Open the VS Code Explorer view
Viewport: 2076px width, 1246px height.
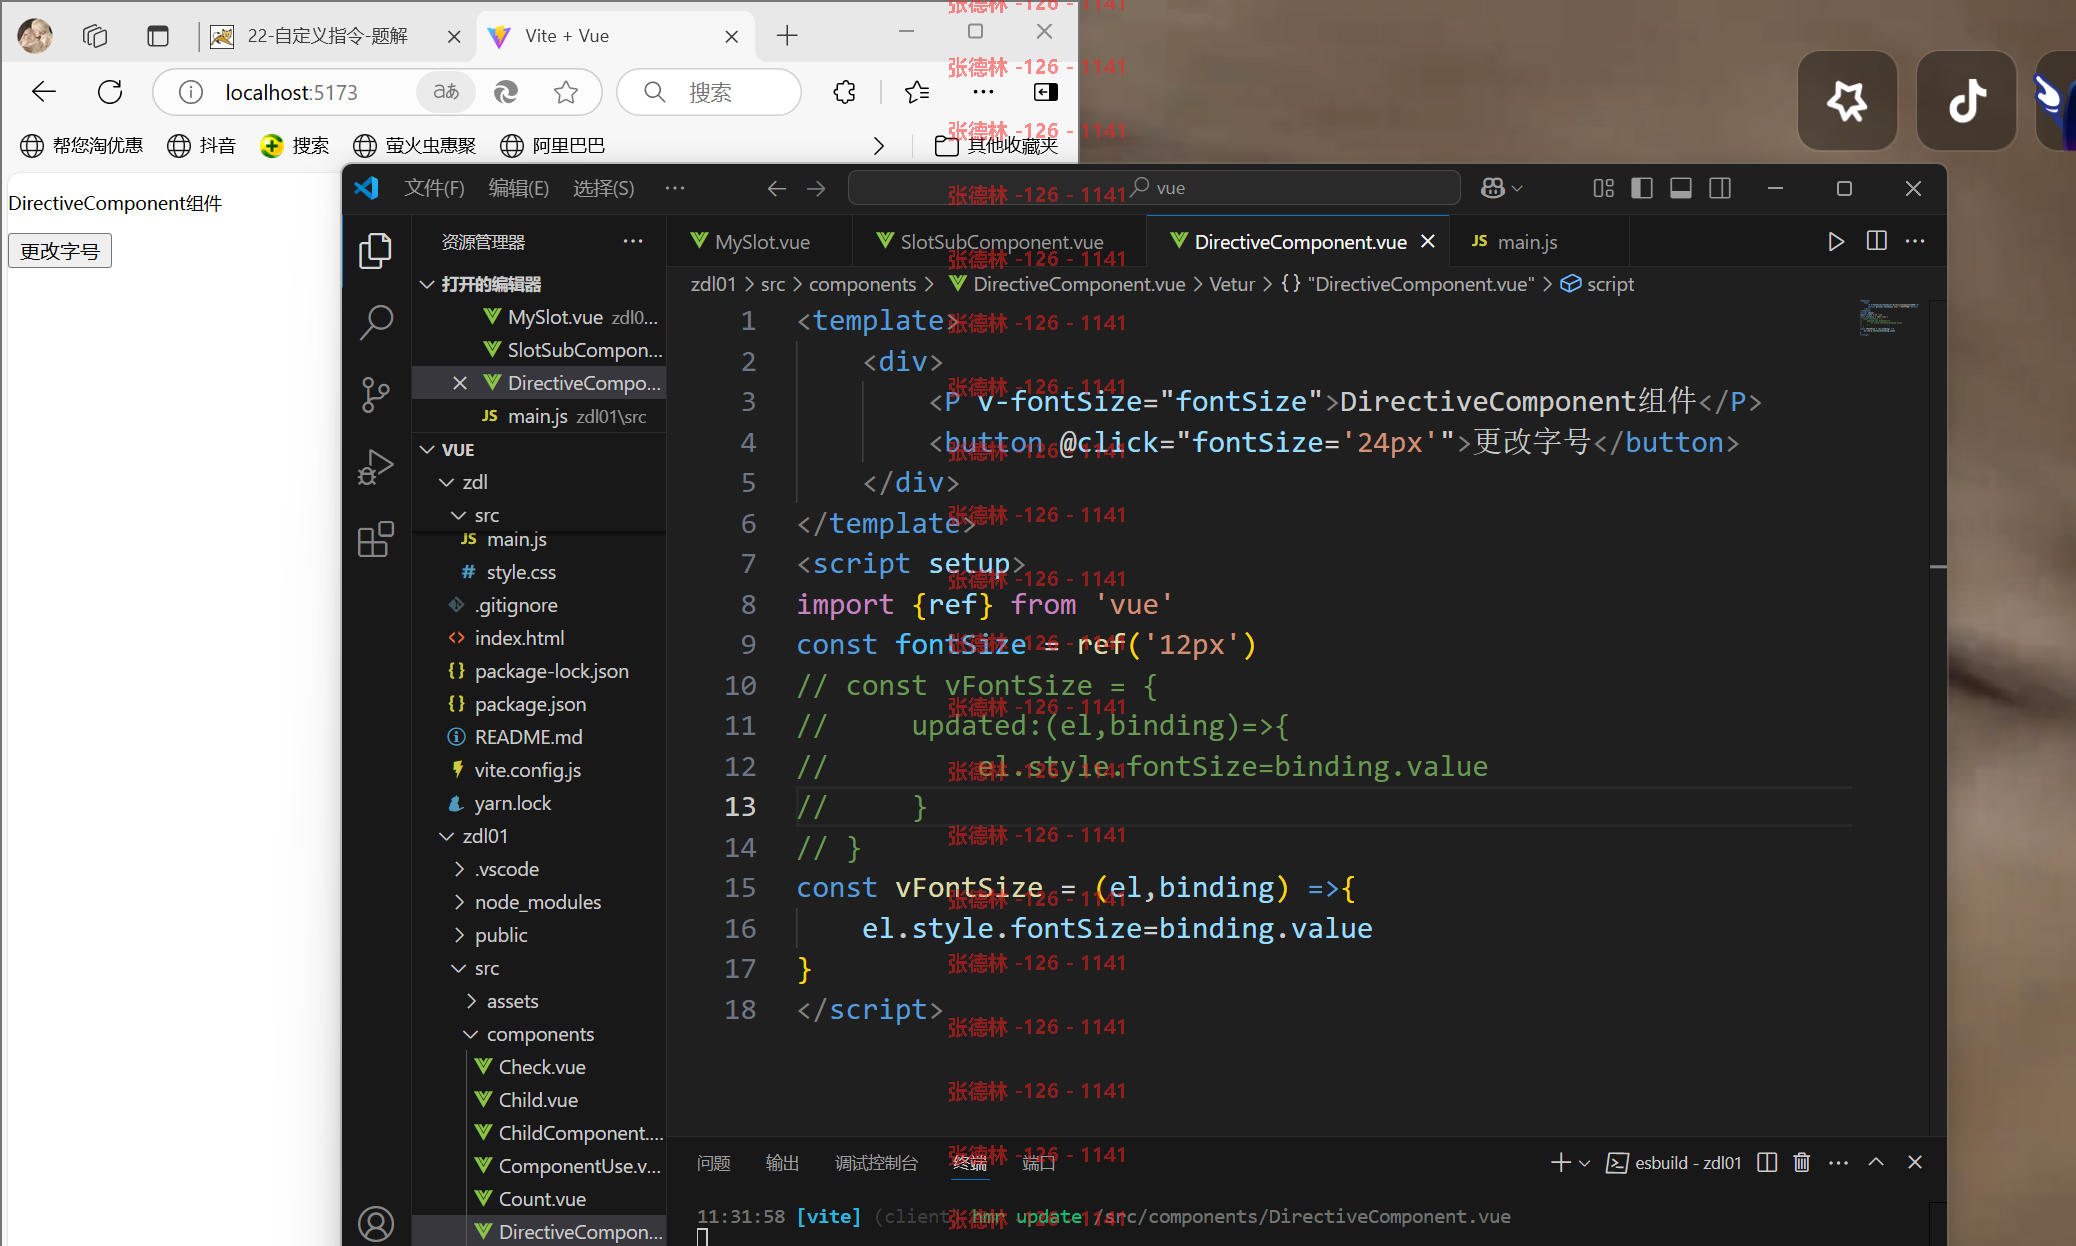[376, 251]
